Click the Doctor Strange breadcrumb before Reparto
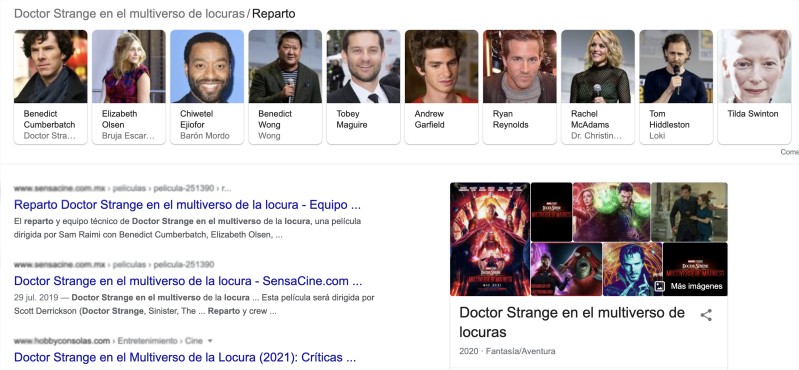The image size is (799, 370). (x=129, y=14)
